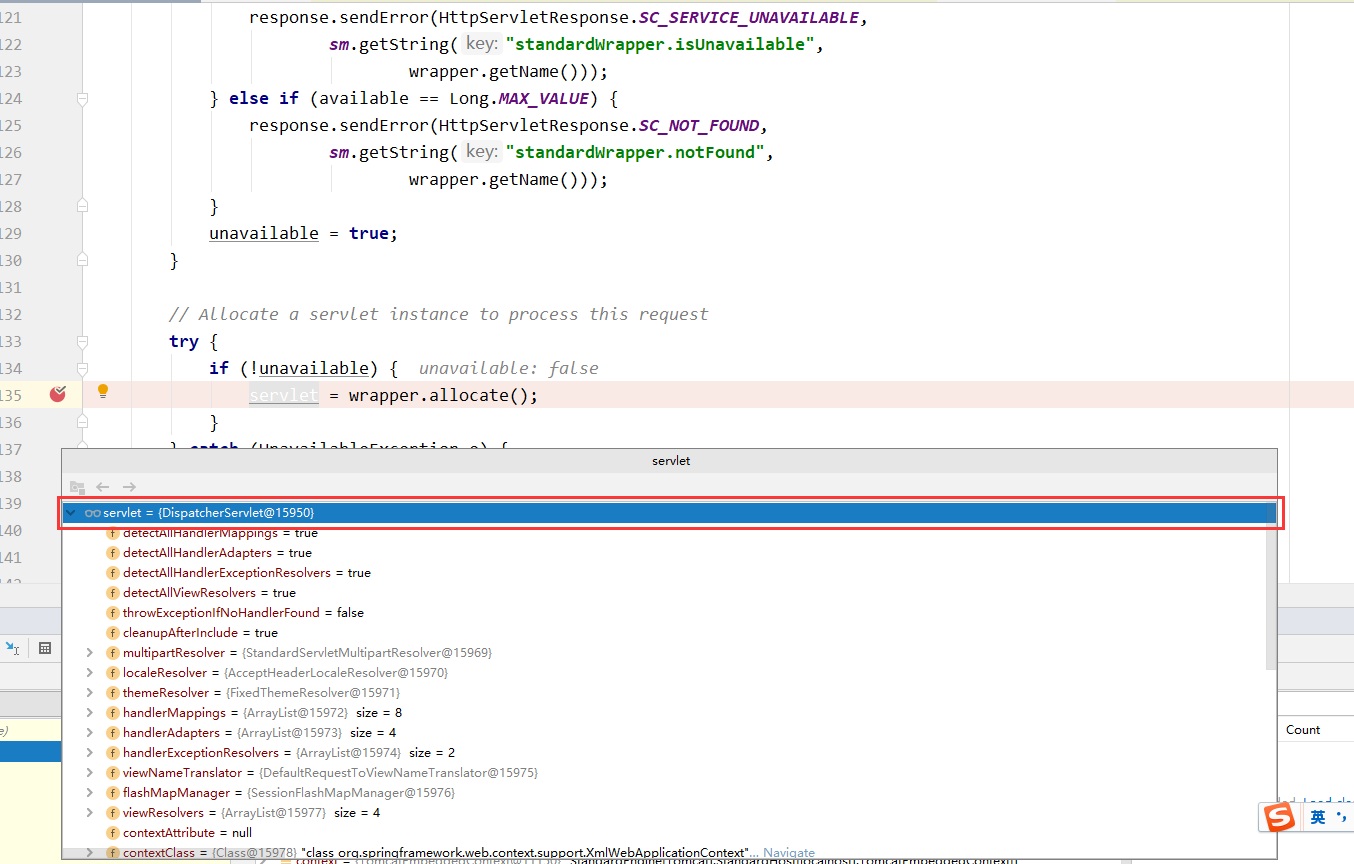Open the Evaluate Expression calculator icon
The width and height of the screenshot is (1354, 864).
[44, 648]
